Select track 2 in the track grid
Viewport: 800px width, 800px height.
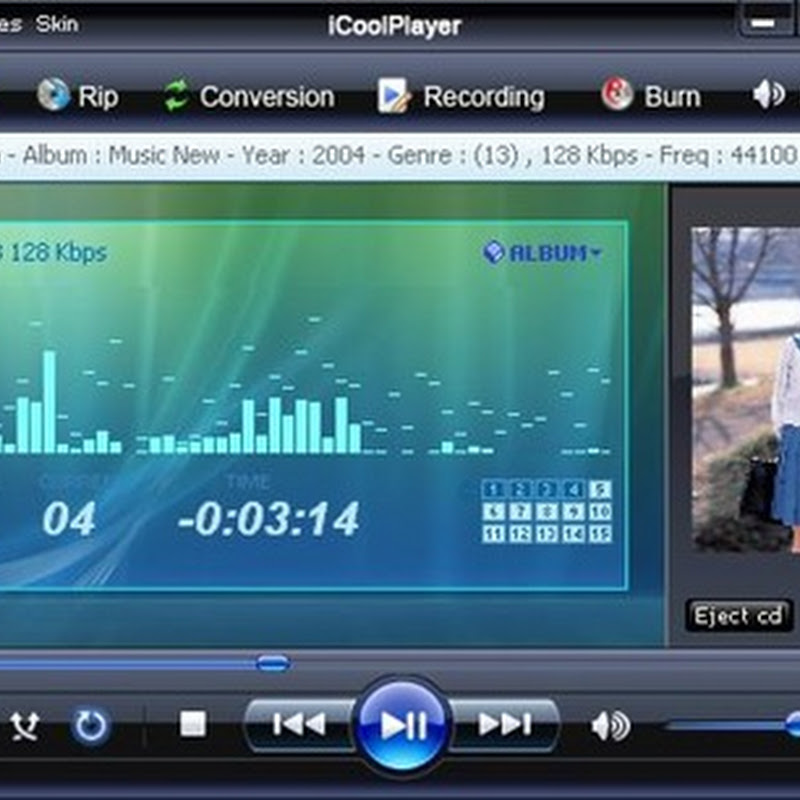(520, 490)
